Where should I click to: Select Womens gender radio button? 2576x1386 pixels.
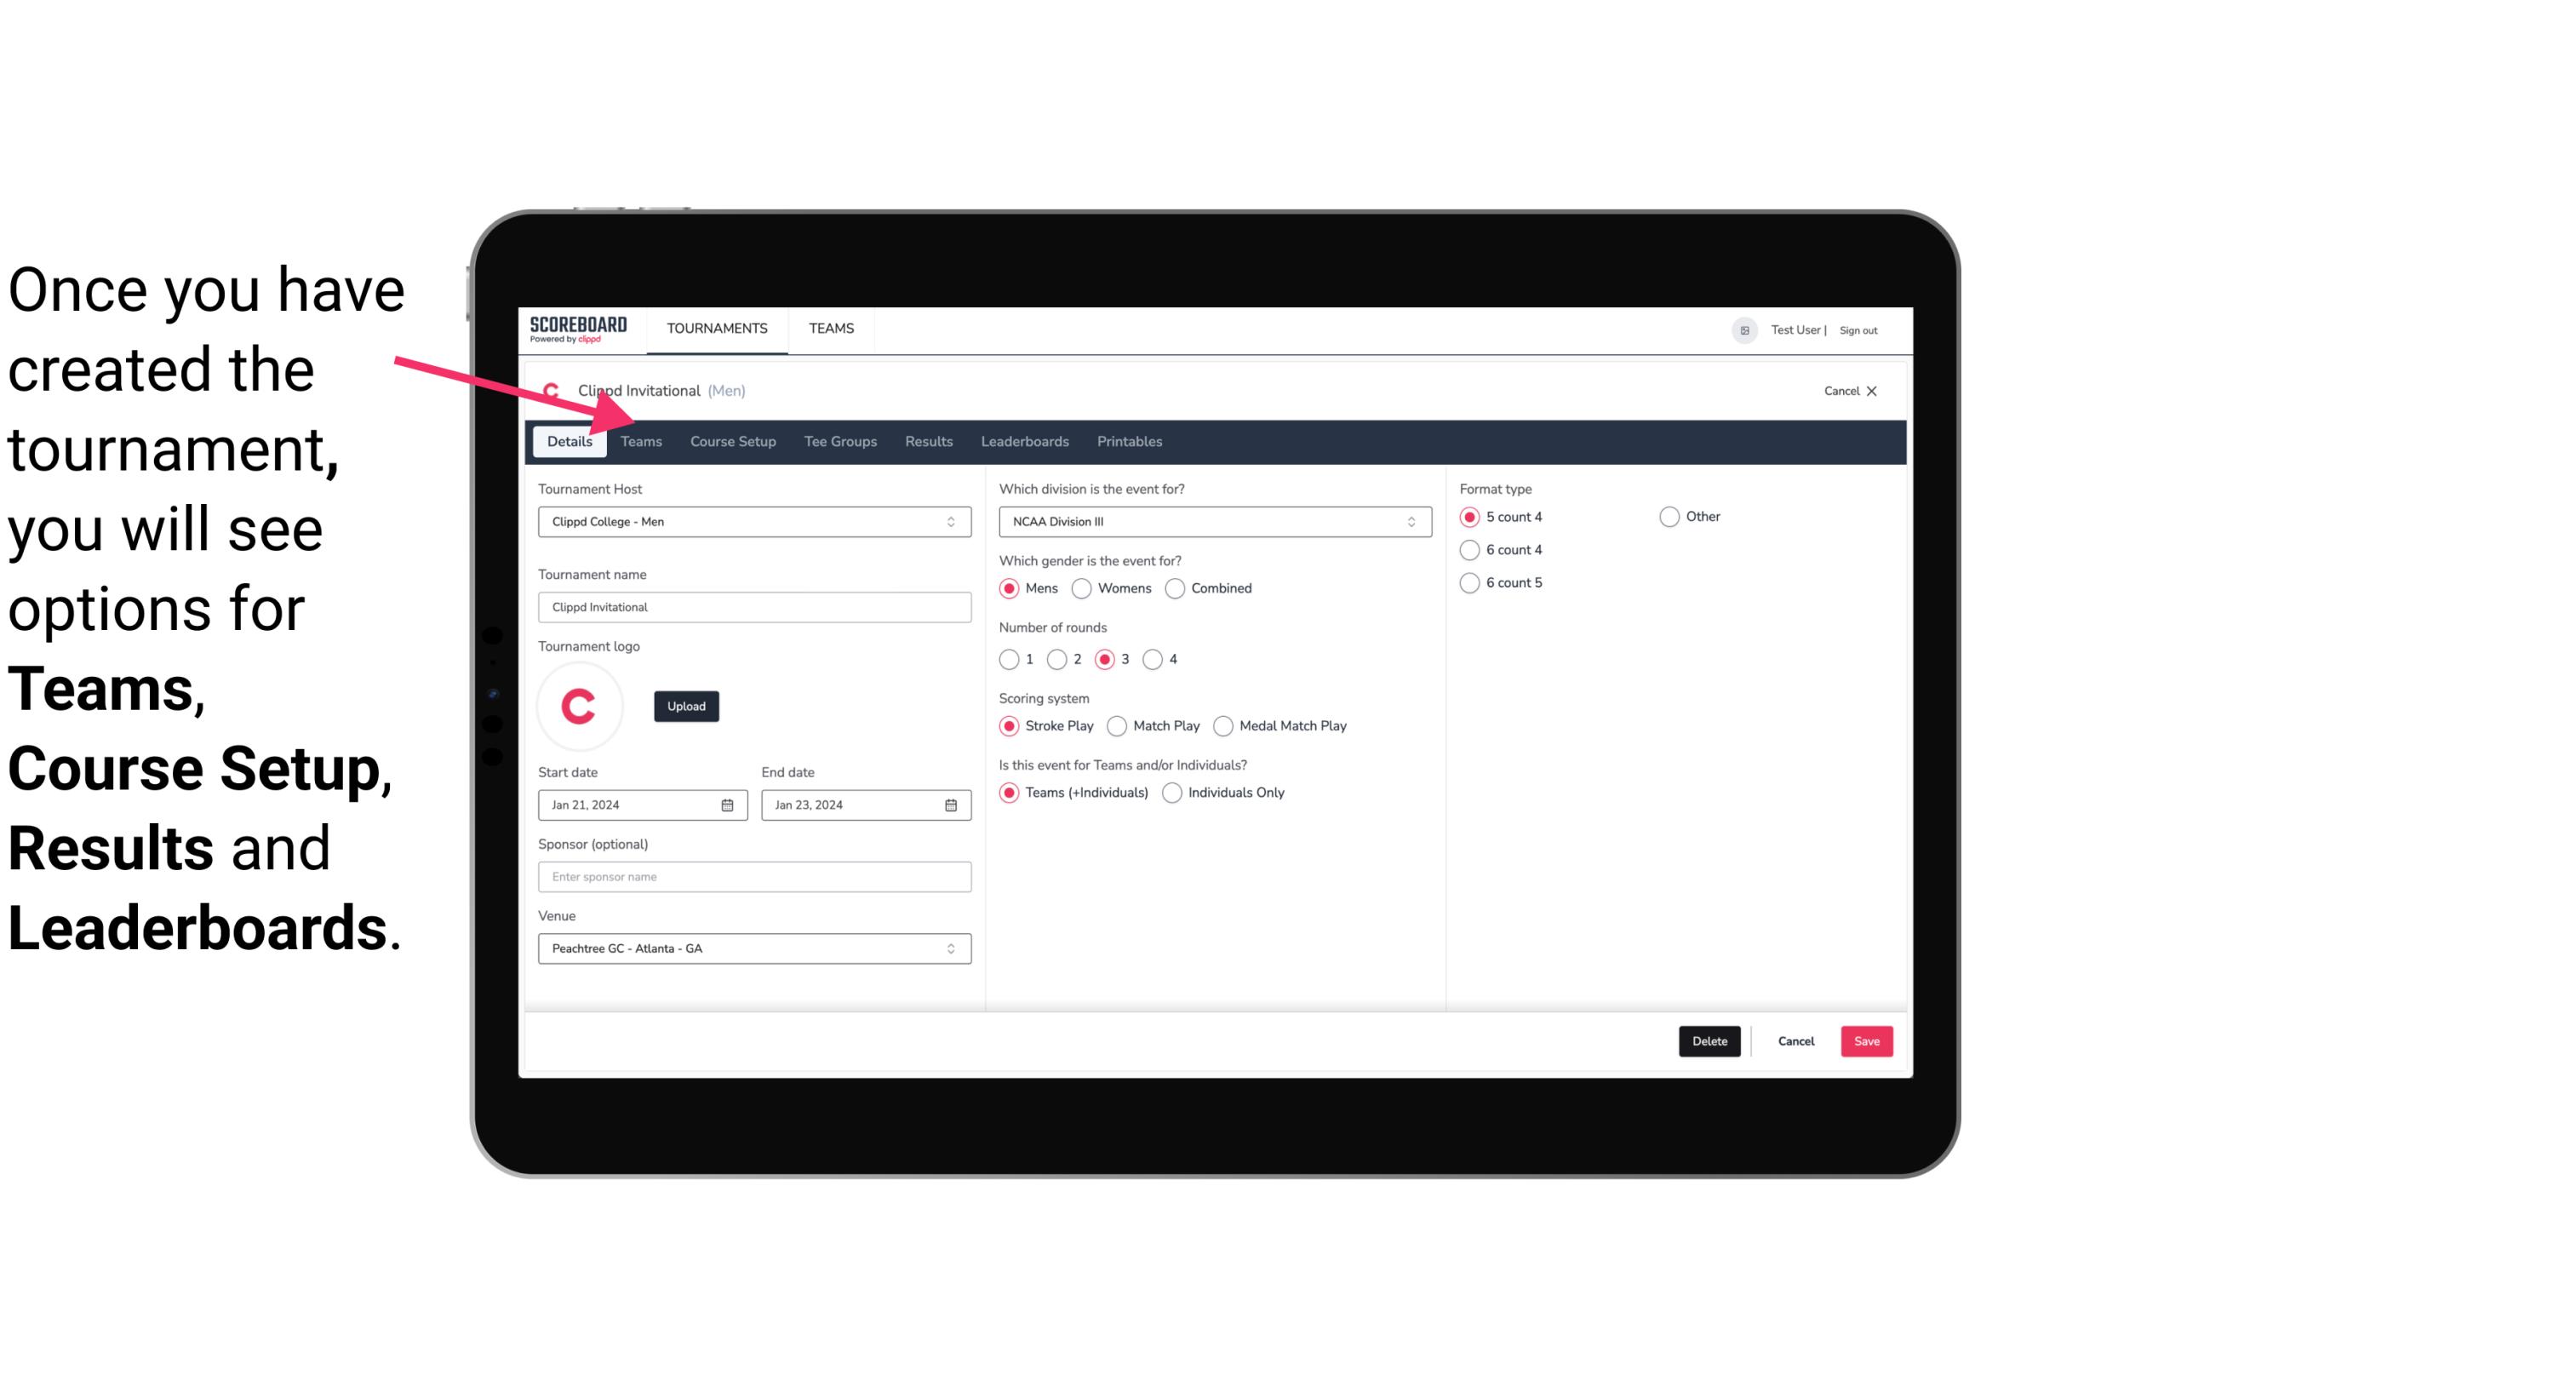[x=1080, y=587]
